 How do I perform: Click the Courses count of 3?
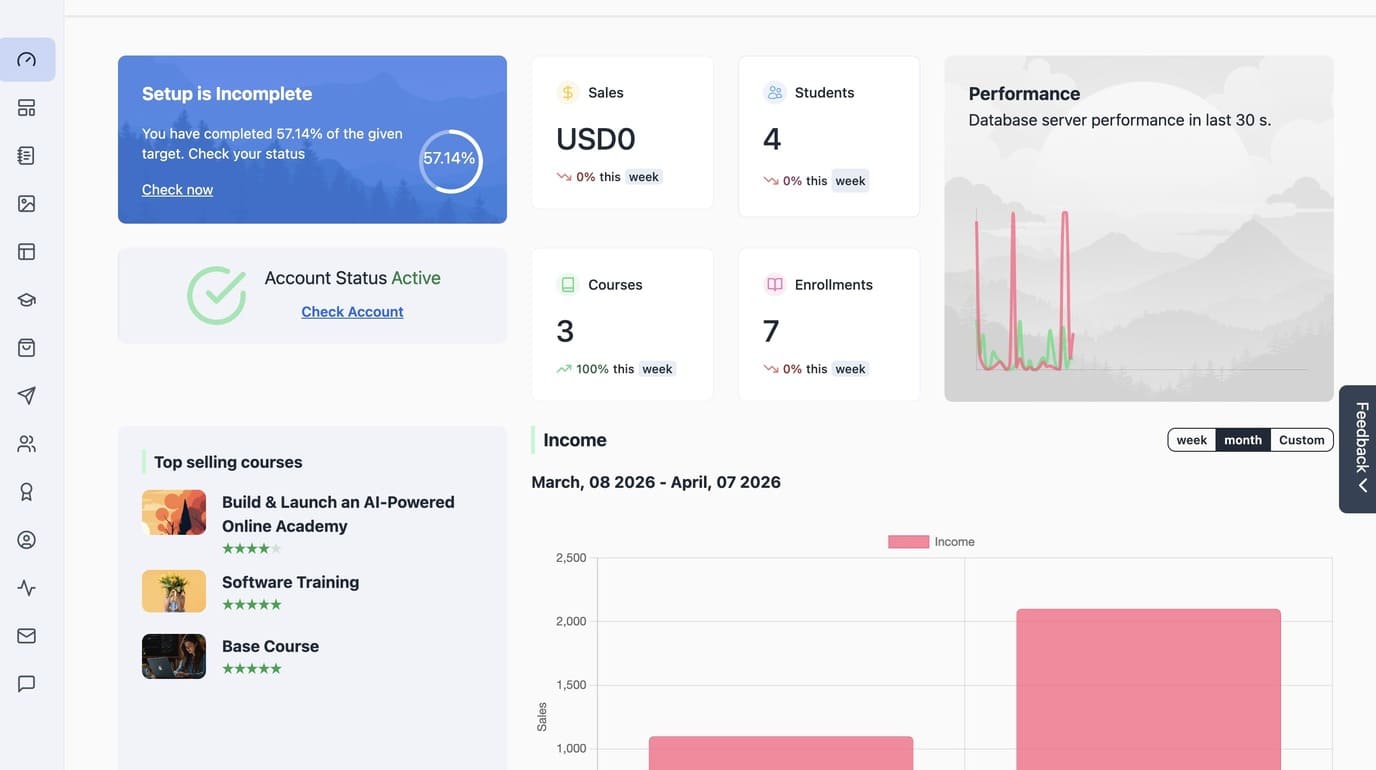pyautogui.click(x=565, y=331)
